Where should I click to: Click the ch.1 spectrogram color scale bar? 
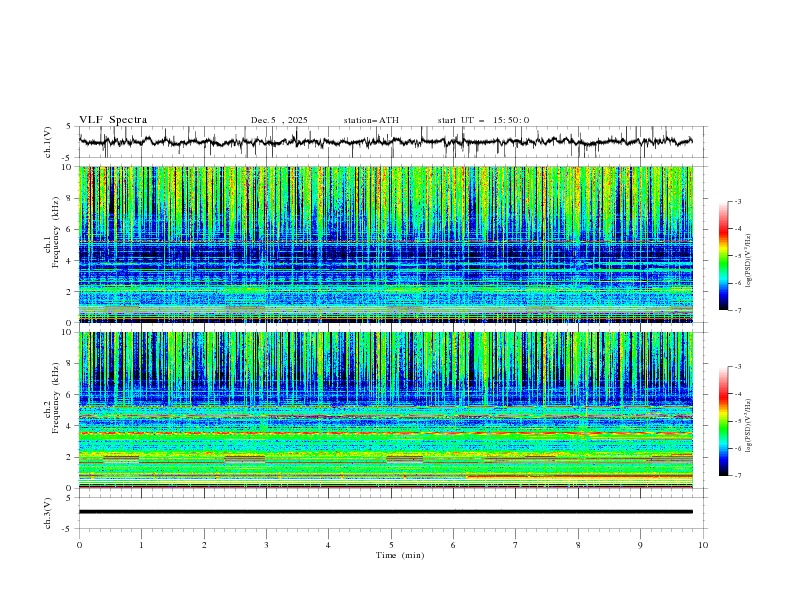tap(723, 255)
